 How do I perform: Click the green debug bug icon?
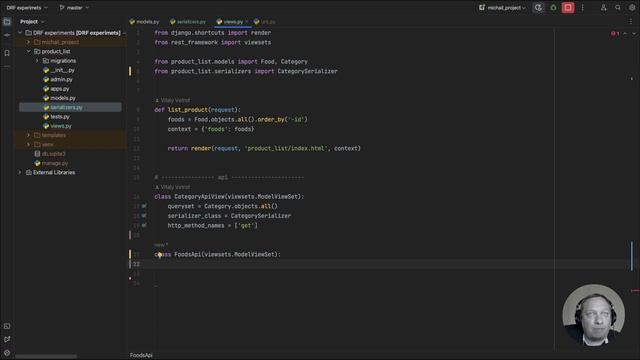click(x=553, y=7)
